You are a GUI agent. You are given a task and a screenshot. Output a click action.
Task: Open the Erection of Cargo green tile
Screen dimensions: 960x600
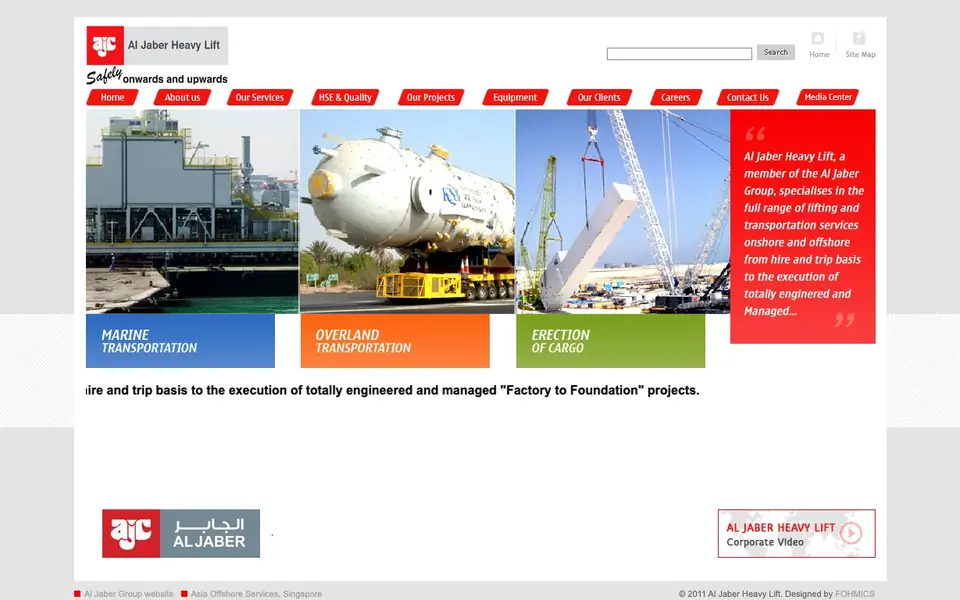pyautogui.click(x=610, y=341)
